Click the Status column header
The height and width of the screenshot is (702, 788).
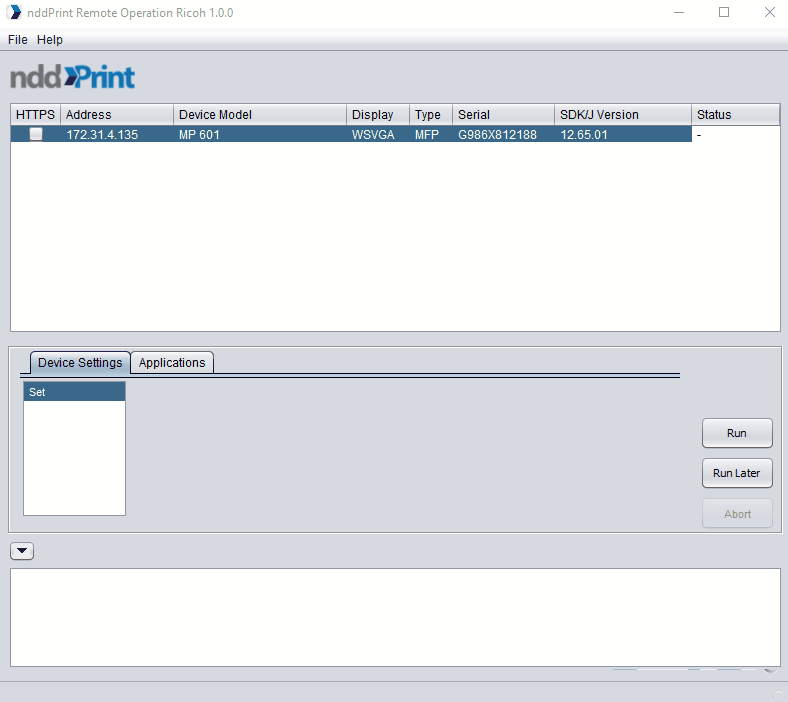pyautogui.click(x=734, y=115)
